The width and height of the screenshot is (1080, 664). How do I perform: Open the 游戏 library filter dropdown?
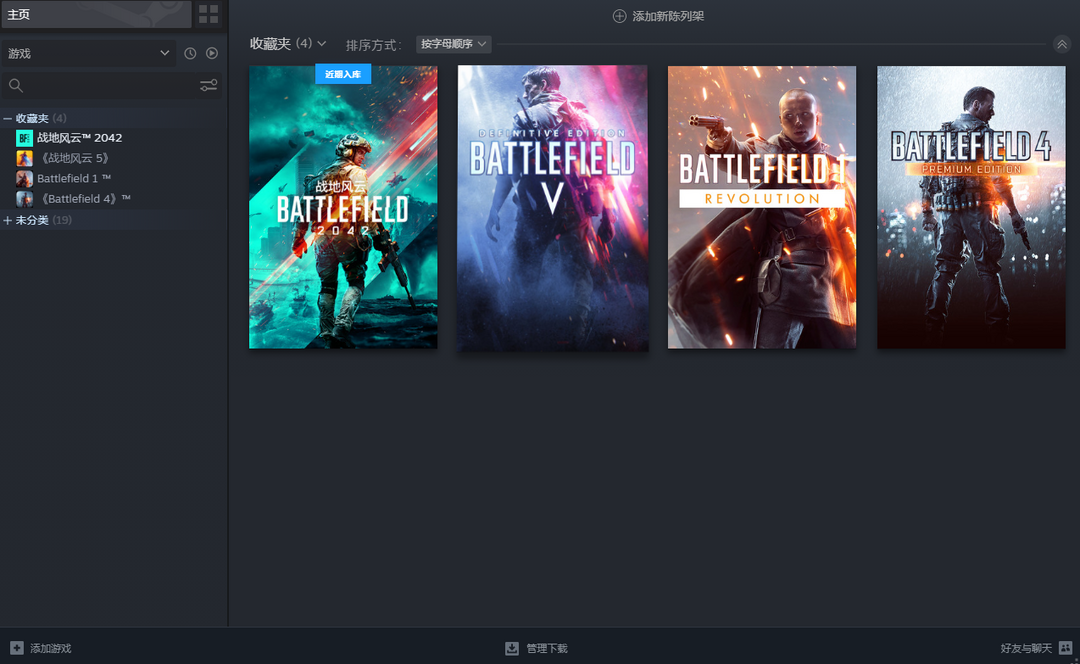coord(88,53)
